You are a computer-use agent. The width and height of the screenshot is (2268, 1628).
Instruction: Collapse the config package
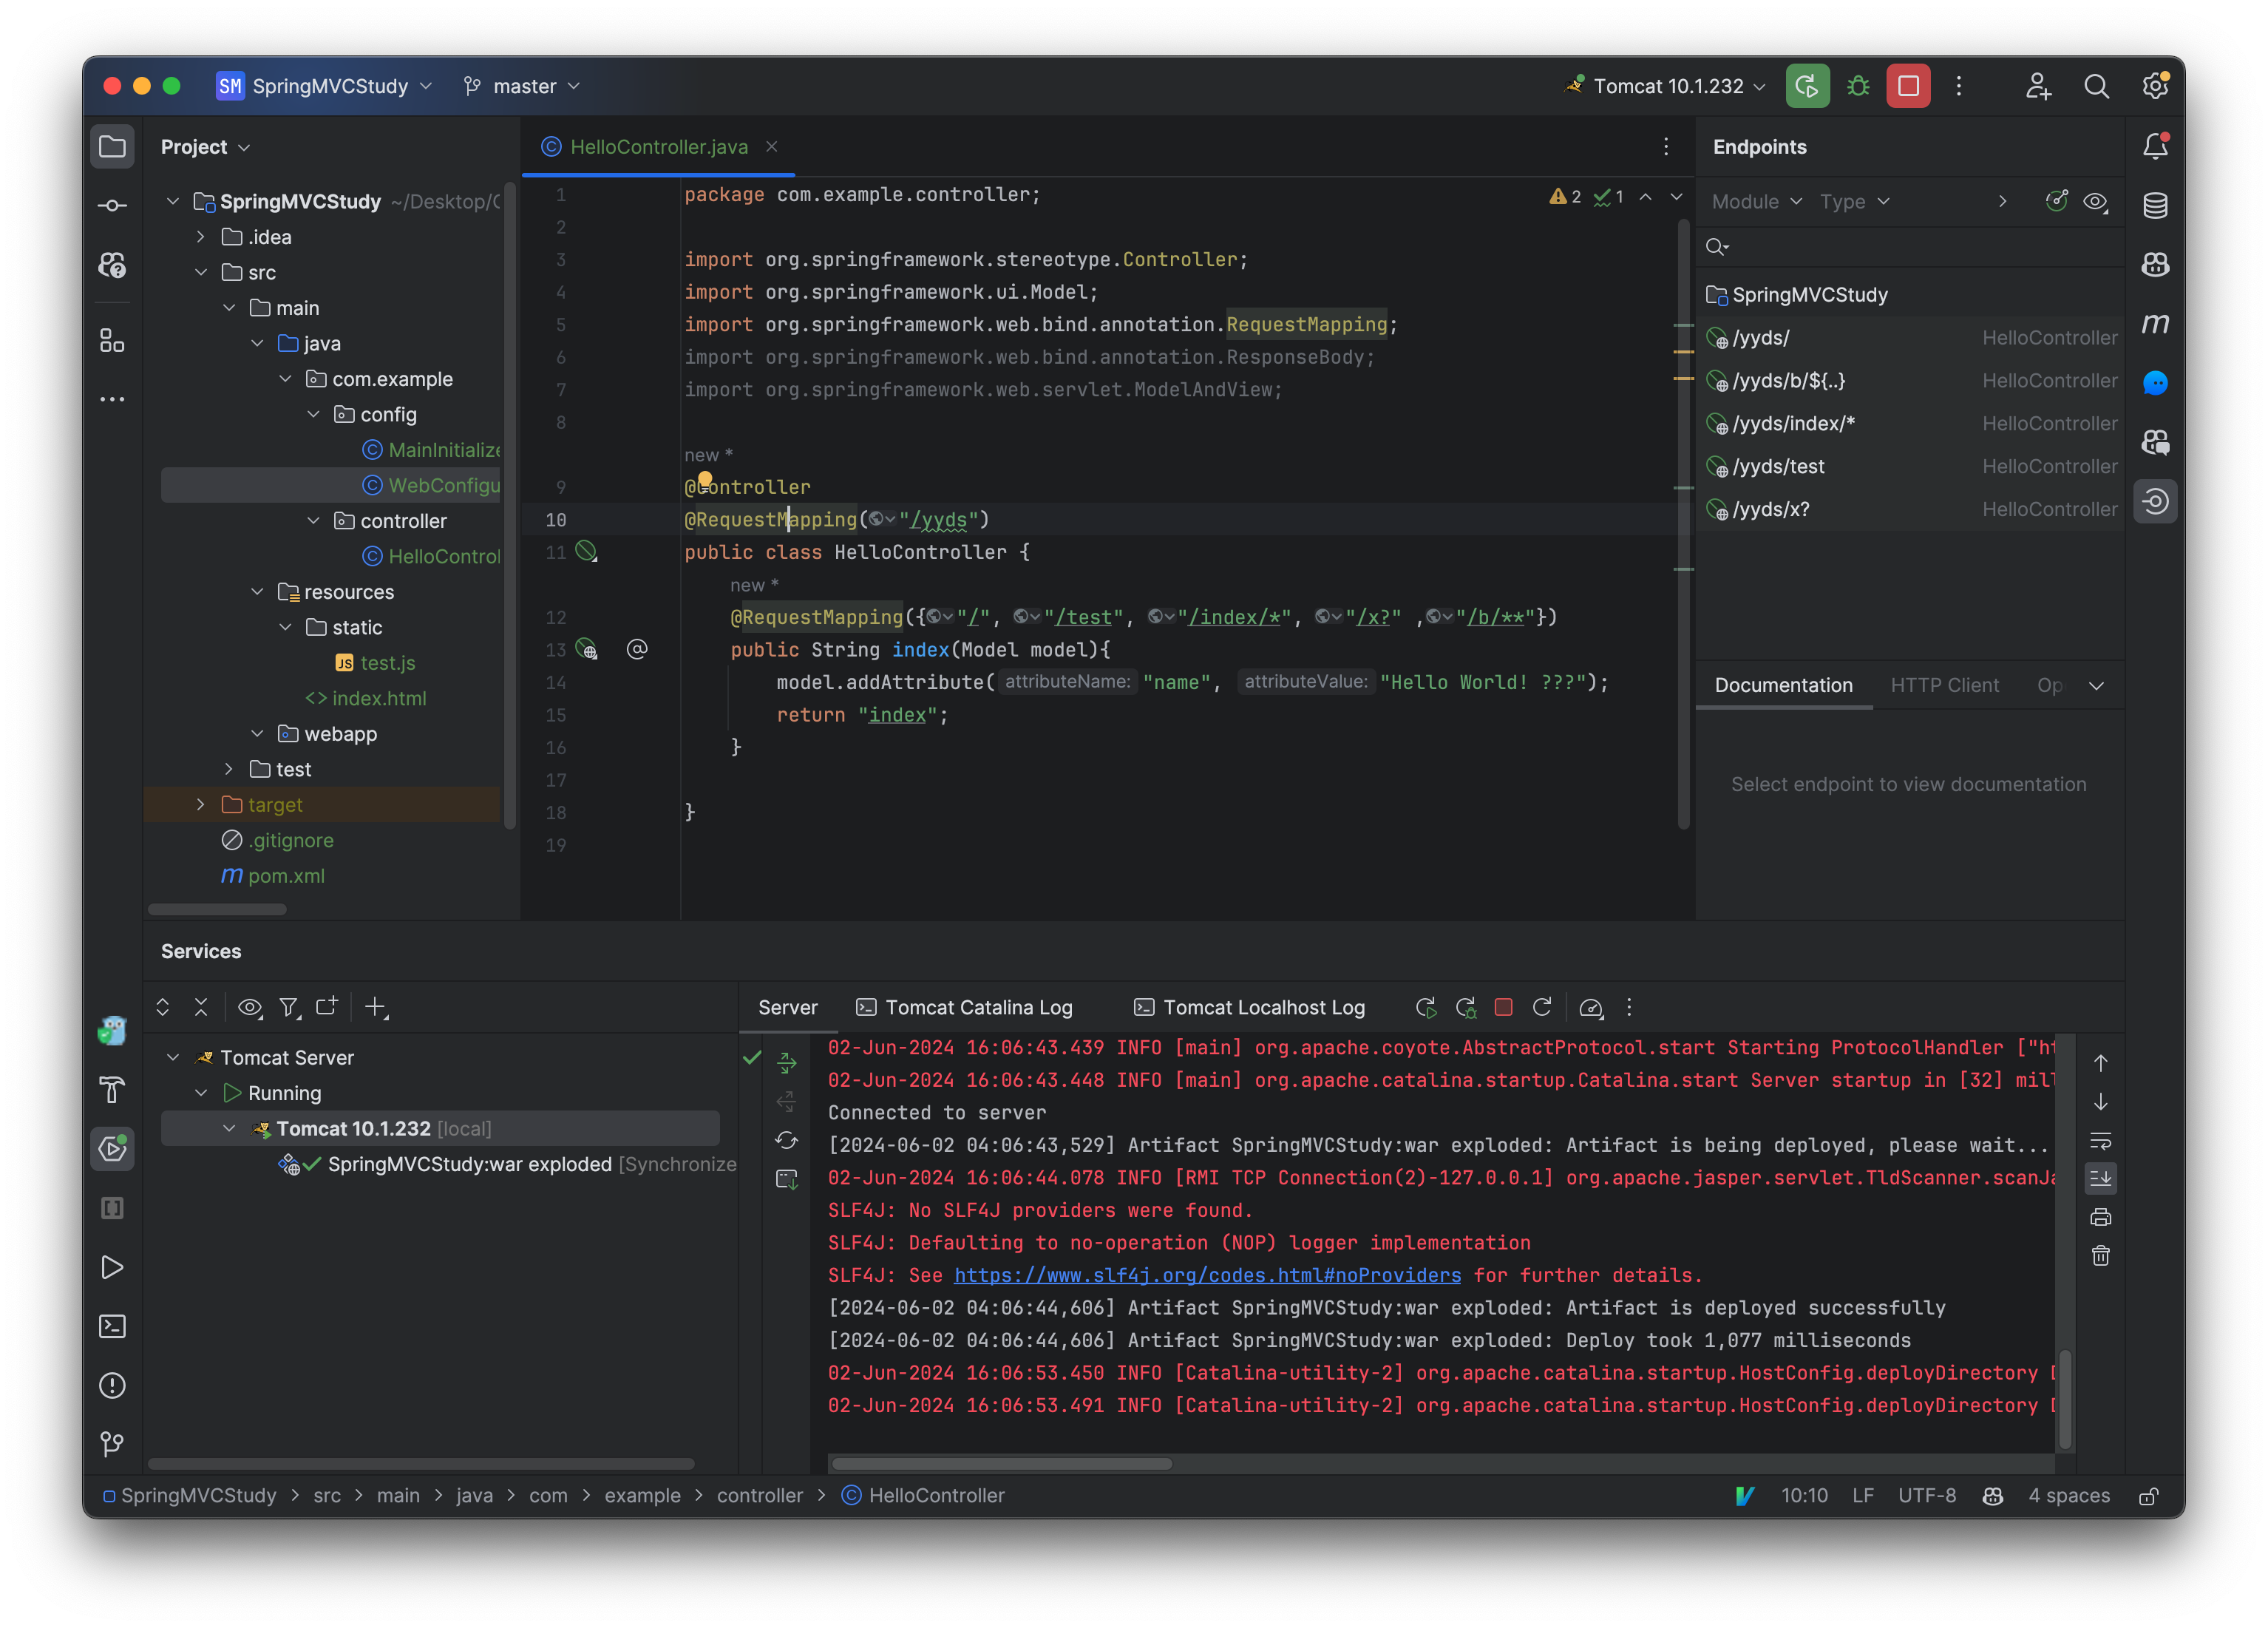click(313, 414)
